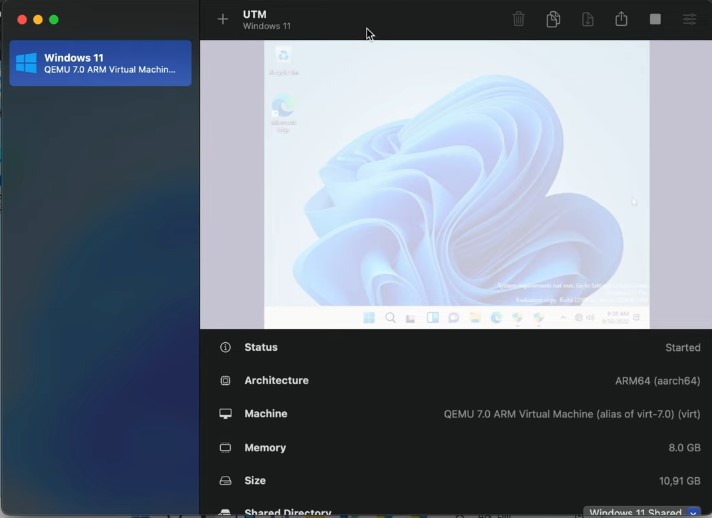Viewport: 712px width, 518px height.
Task: Click the 'ARM64 (aarch64)' architecture value
Action: 658,380
